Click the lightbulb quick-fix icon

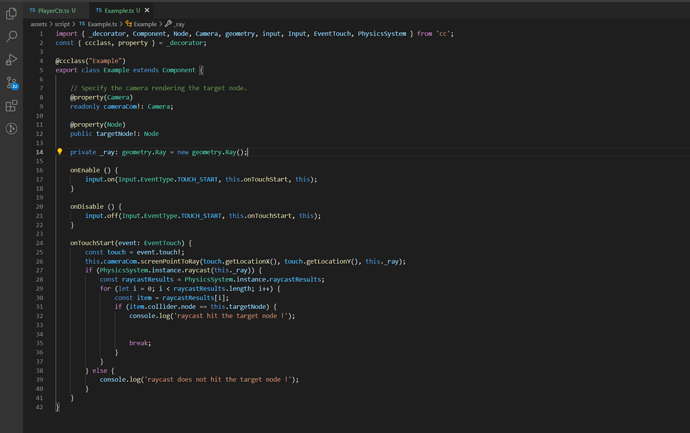59,152
